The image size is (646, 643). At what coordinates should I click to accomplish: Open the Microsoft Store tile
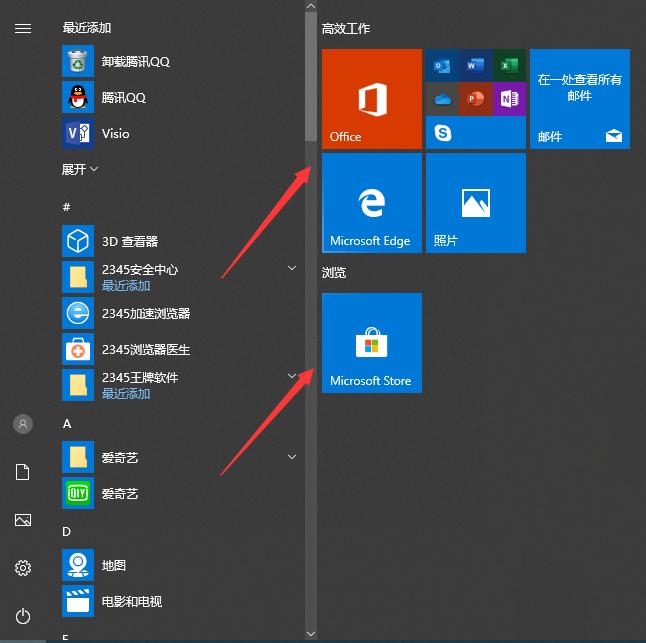pos(372,343)
